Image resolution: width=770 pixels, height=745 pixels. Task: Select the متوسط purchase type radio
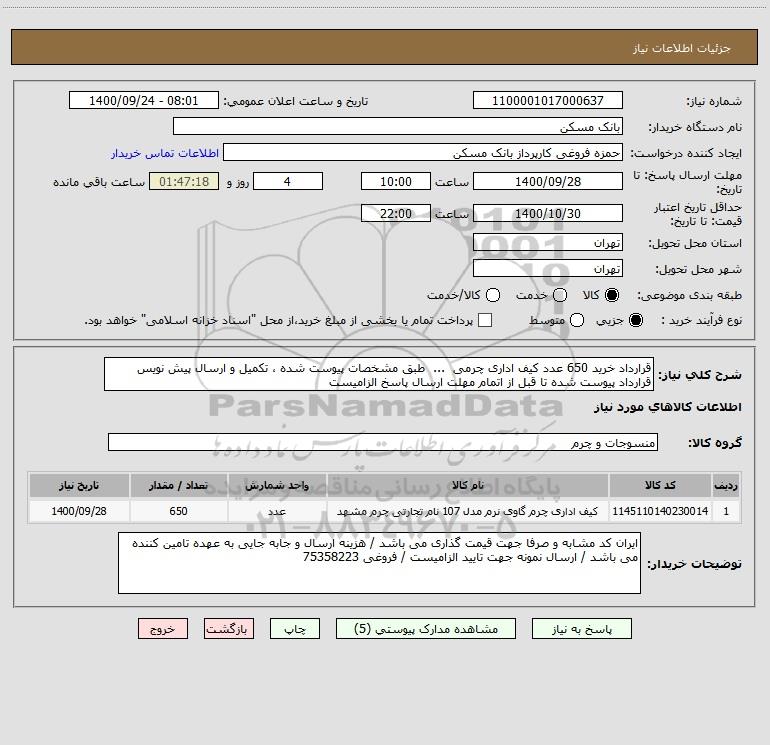pyautogui.click(x=577, y=320)
